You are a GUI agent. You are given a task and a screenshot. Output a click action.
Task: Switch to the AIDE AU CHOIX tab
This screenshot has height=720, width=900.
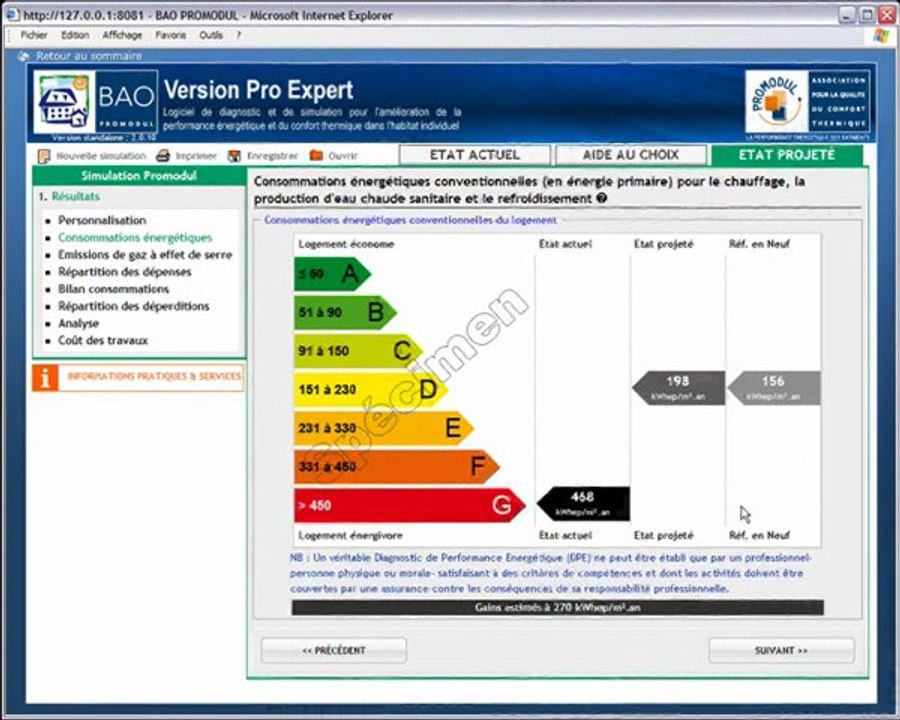pos(631,154)
